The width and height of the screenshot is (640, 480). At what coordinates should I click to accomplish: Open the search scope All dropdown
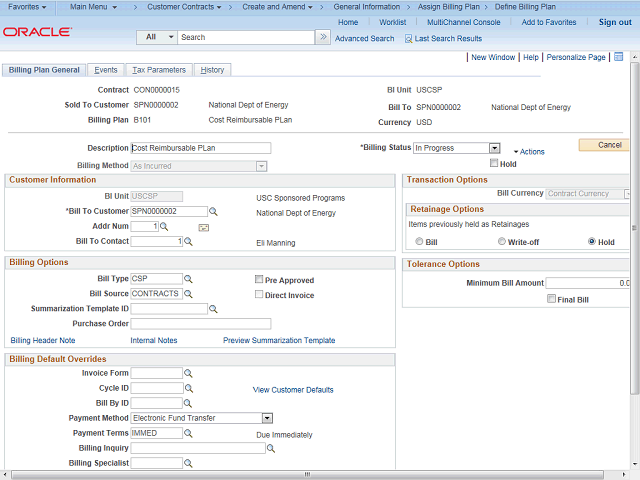(156, 37)
